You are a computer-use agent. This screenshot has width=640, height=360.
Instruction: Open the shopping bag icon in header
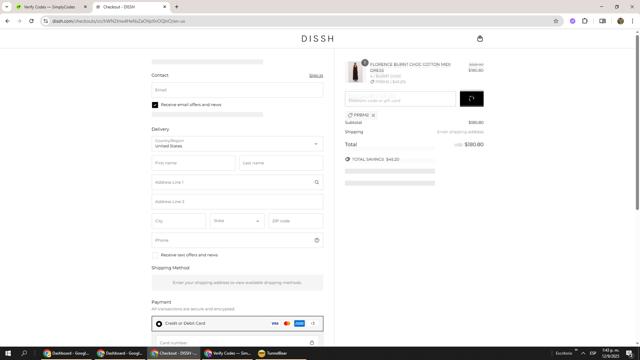click(480, 39)
